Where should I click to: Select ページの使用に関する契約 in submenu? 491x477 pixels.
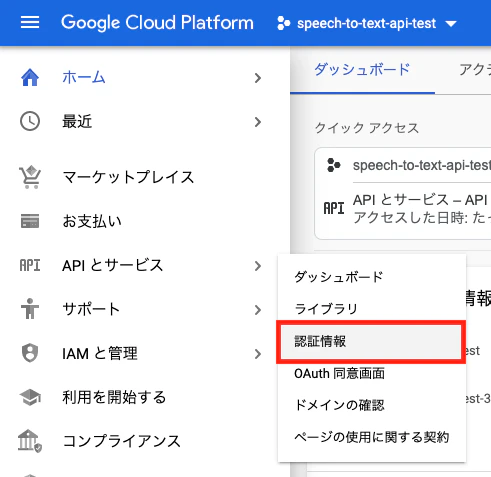(371, 437)
